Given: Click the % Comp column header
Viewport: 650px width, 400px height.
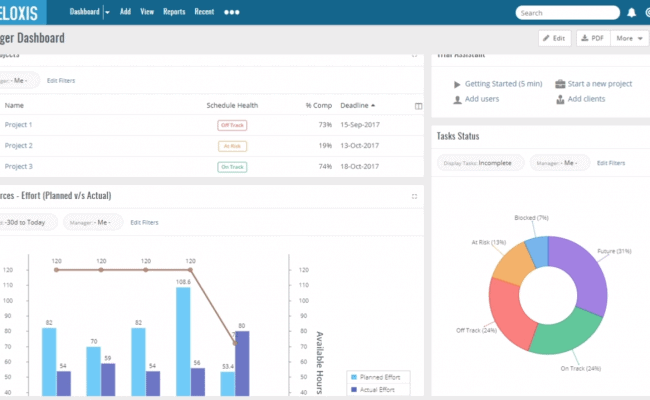Looking at the screenshot, I should tap(319, 105).
